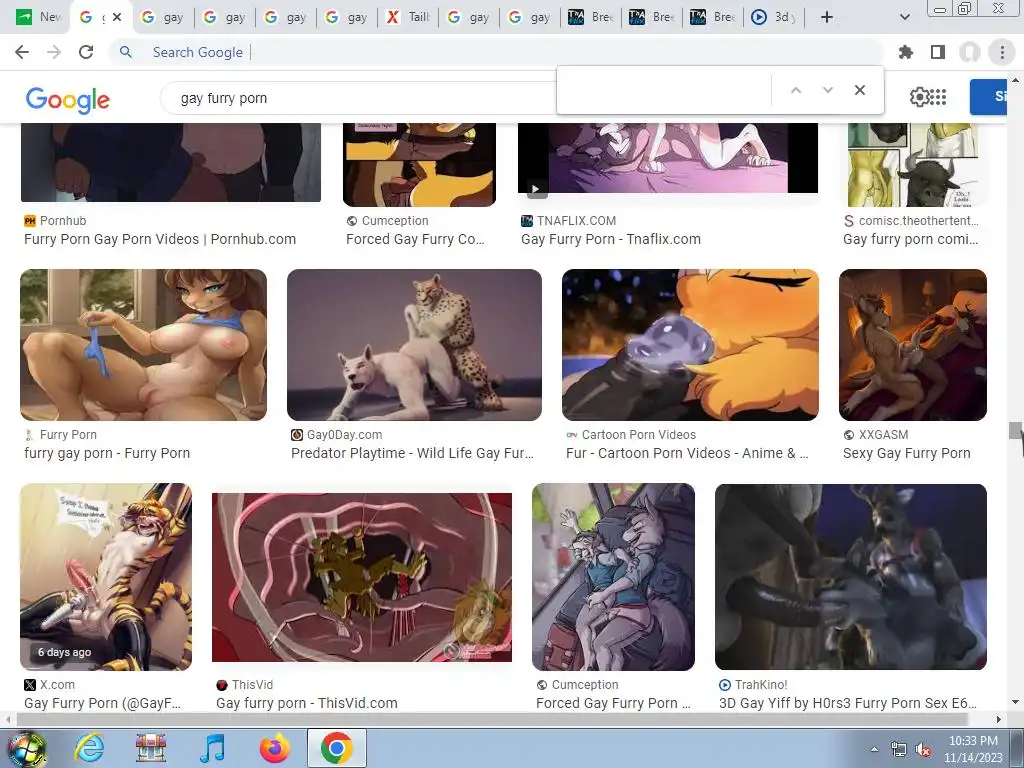
Task: Reload the current page
Action: pyautogui.click(x=86, y=52)
